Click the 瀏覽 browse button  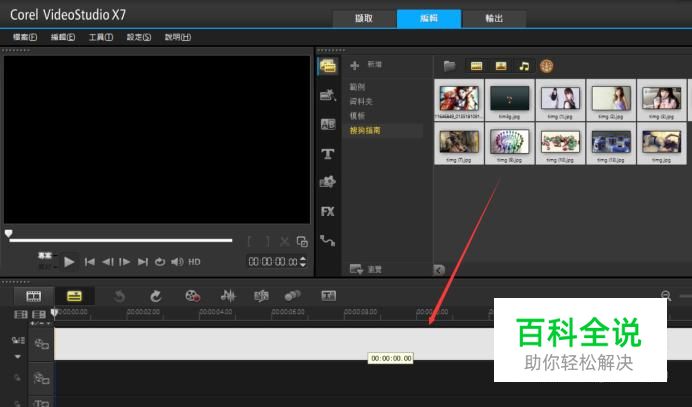click(x=366, y=269)
